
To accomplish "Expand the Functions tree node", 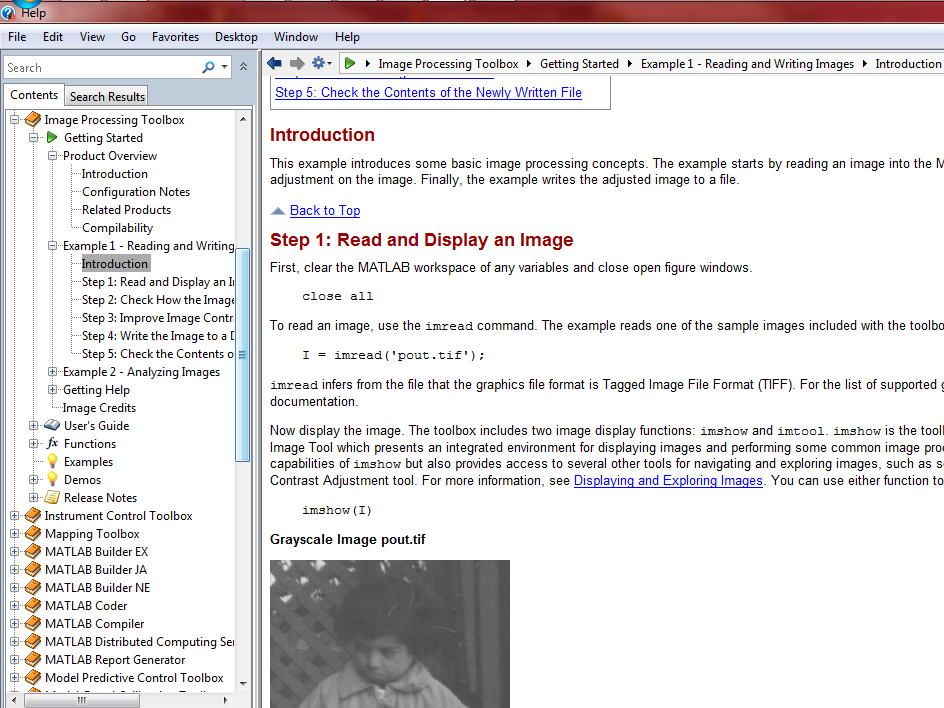I will (34, 444).
